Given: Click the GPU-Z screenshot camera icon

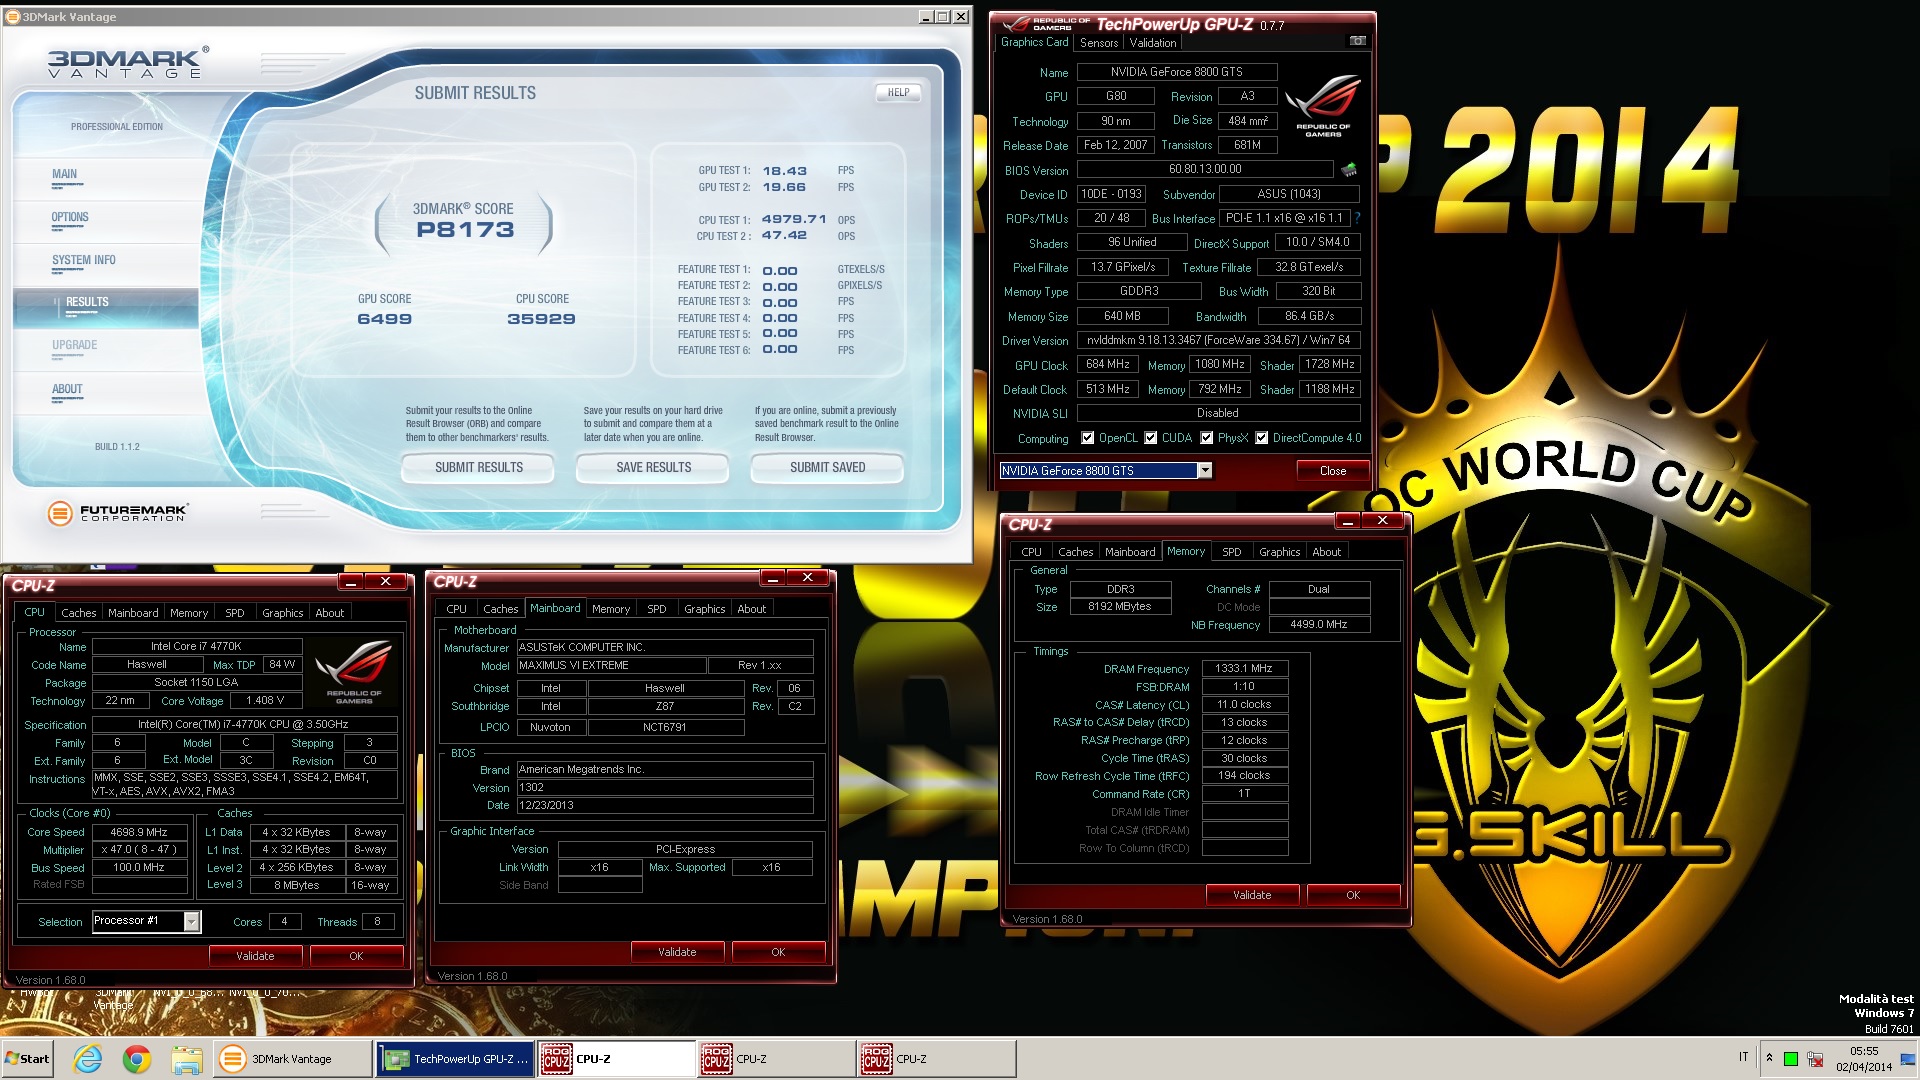Looking at the screenshot, I should tap(1357, 41).
